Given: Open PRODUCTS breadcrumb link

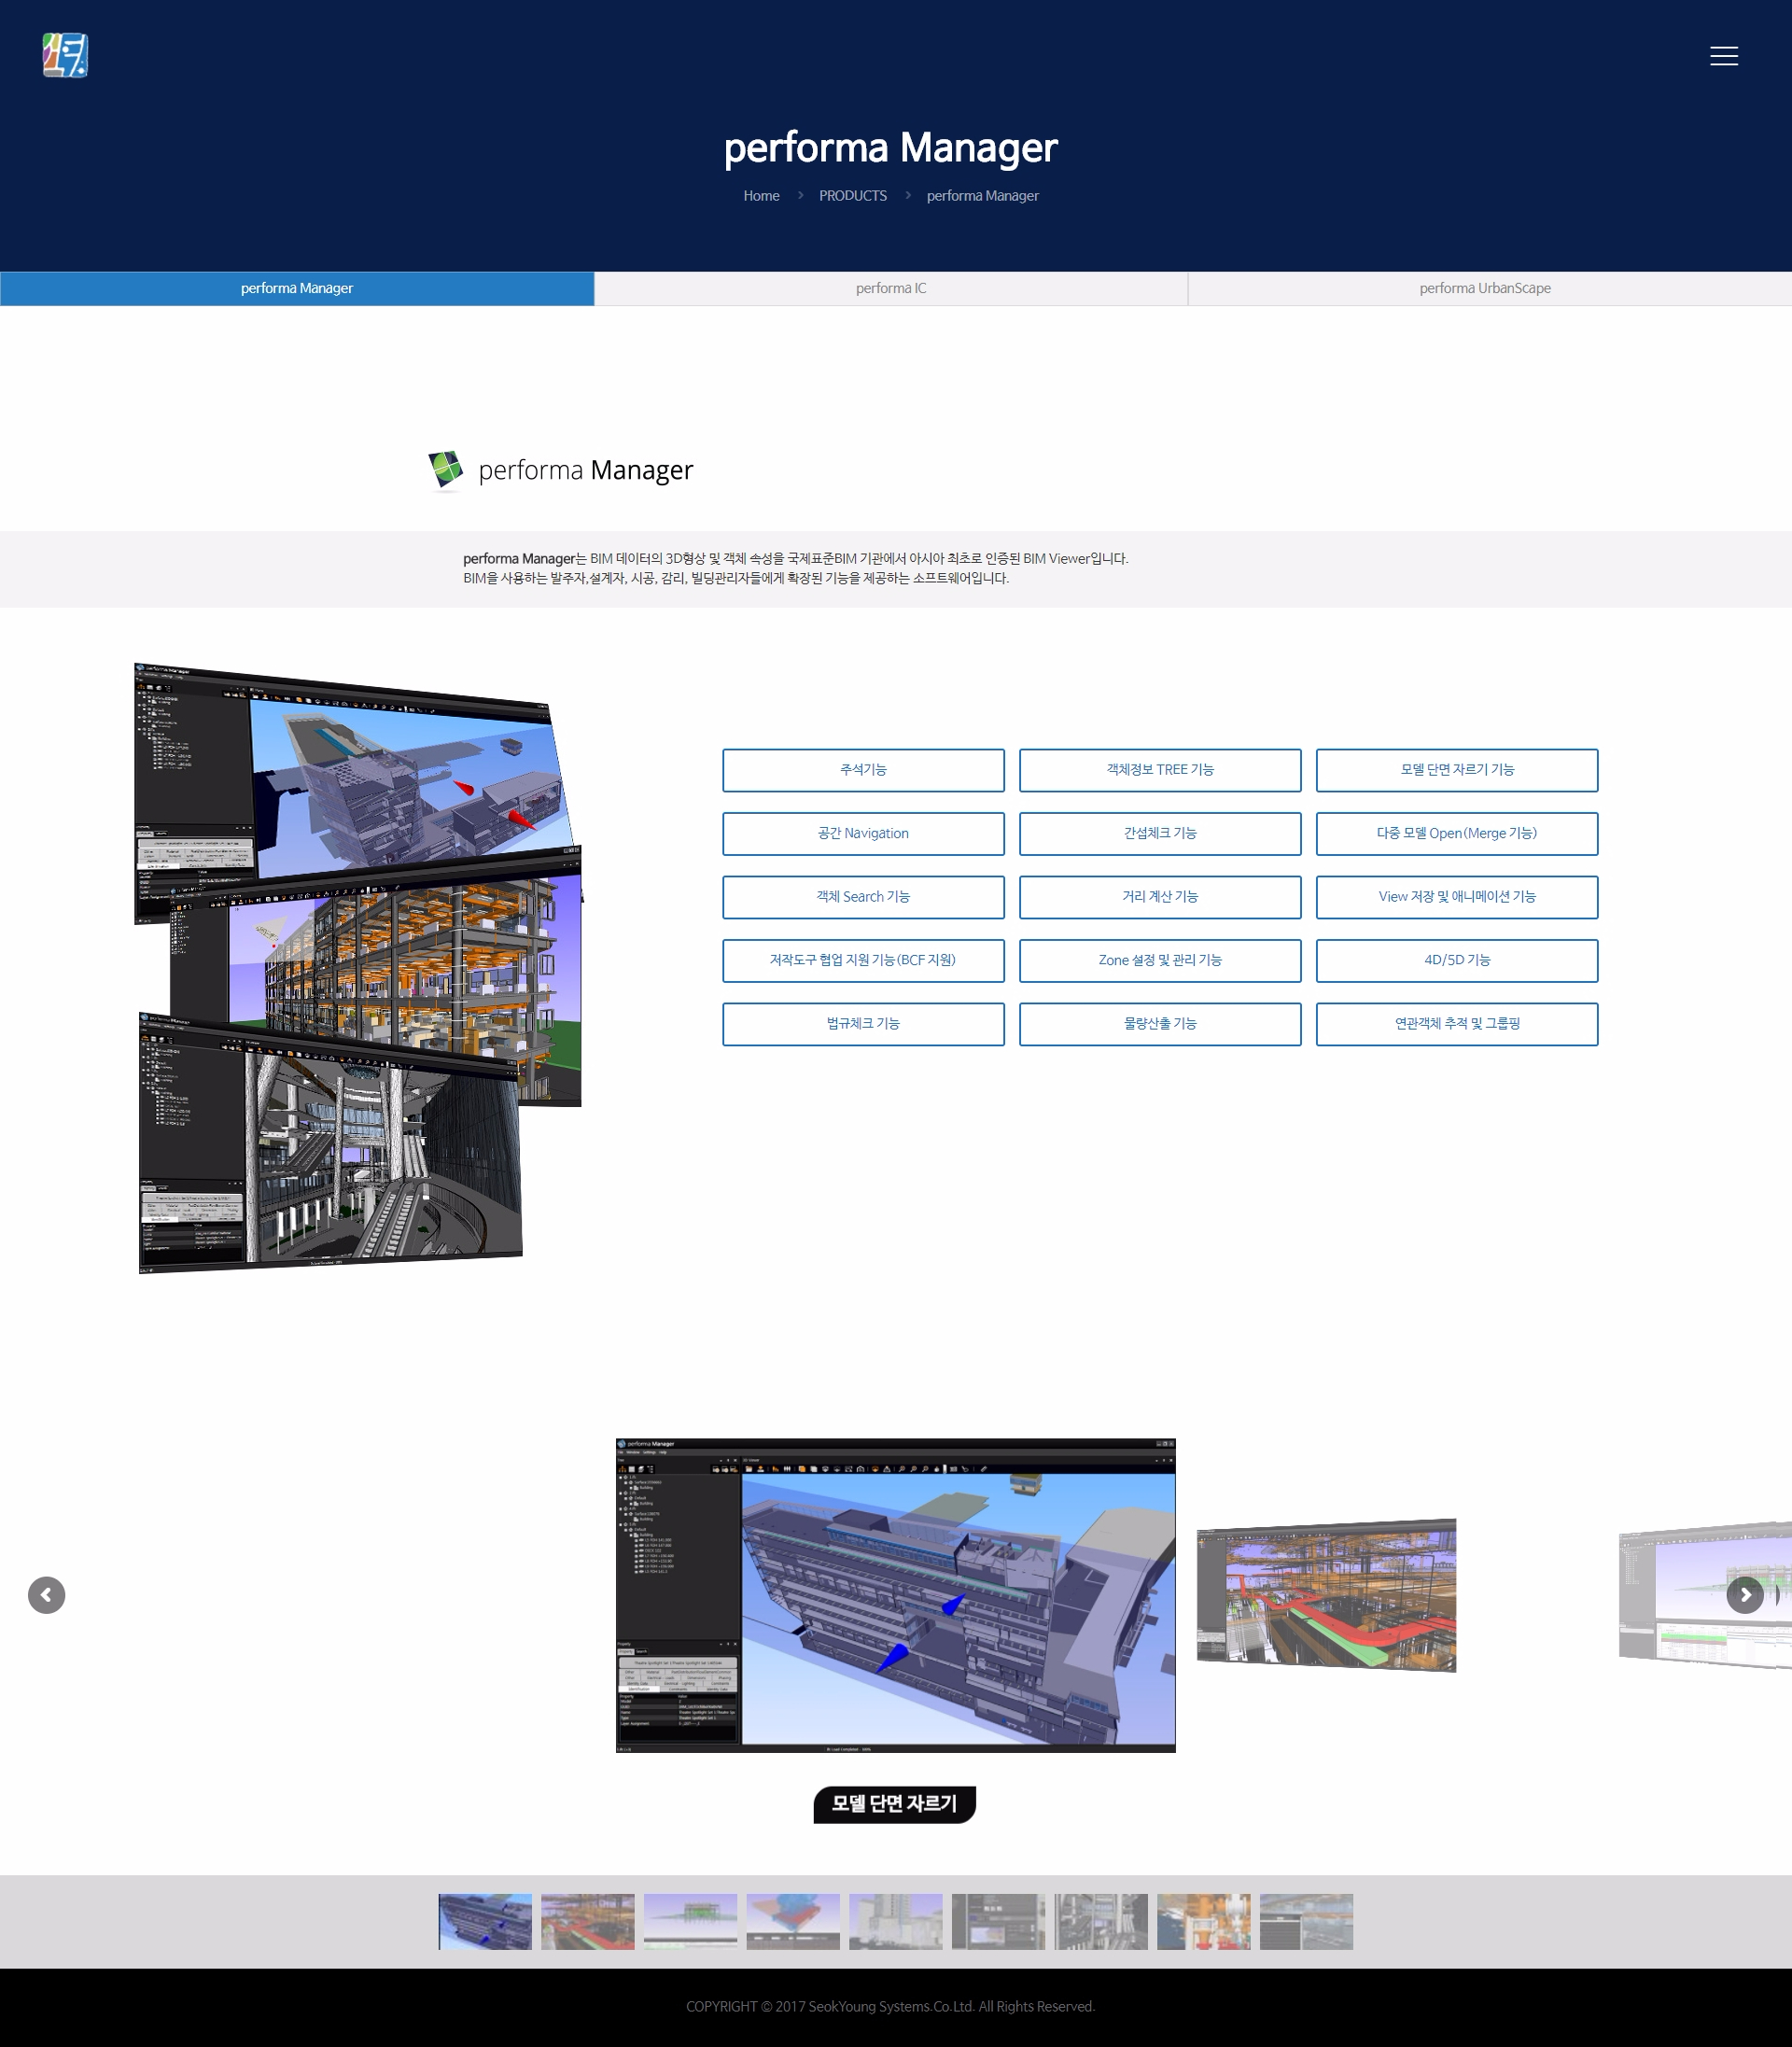Looking at the screenshot, I should [x=853, y=196].
